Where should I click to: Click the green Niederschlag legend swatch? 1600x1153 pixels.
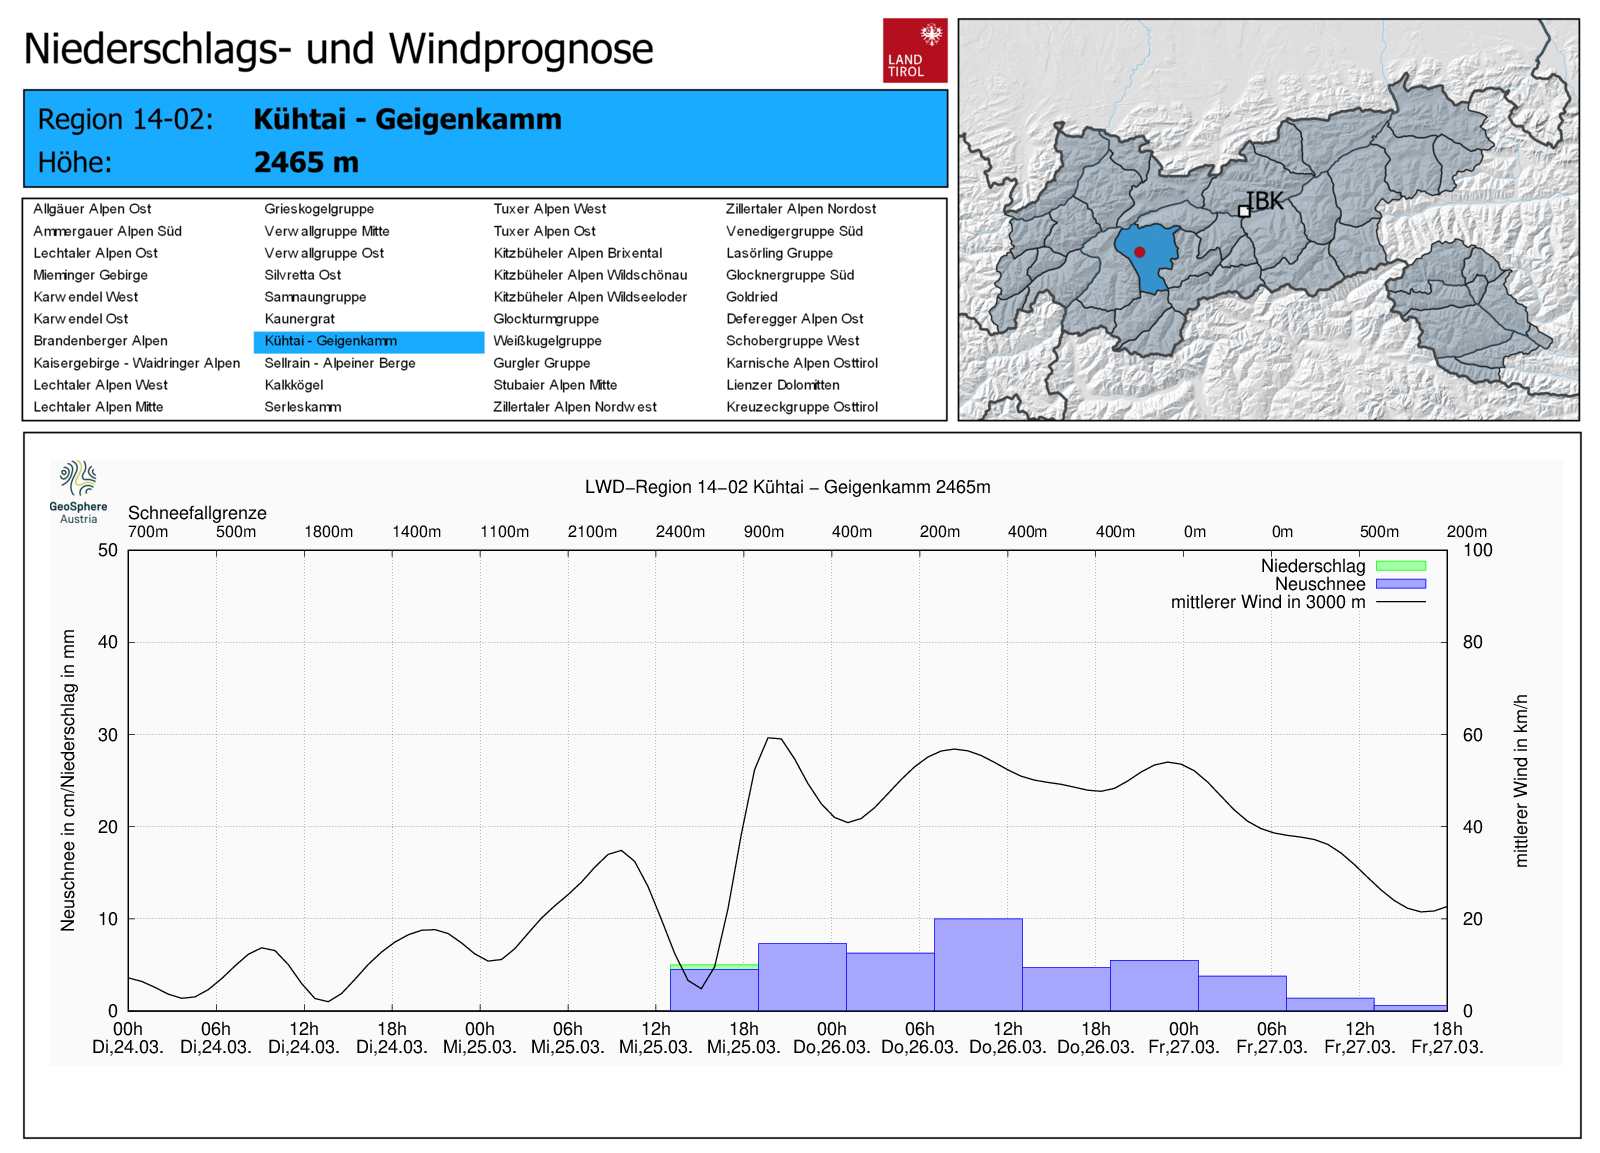pyautogui.click(x=1400, y=566)
